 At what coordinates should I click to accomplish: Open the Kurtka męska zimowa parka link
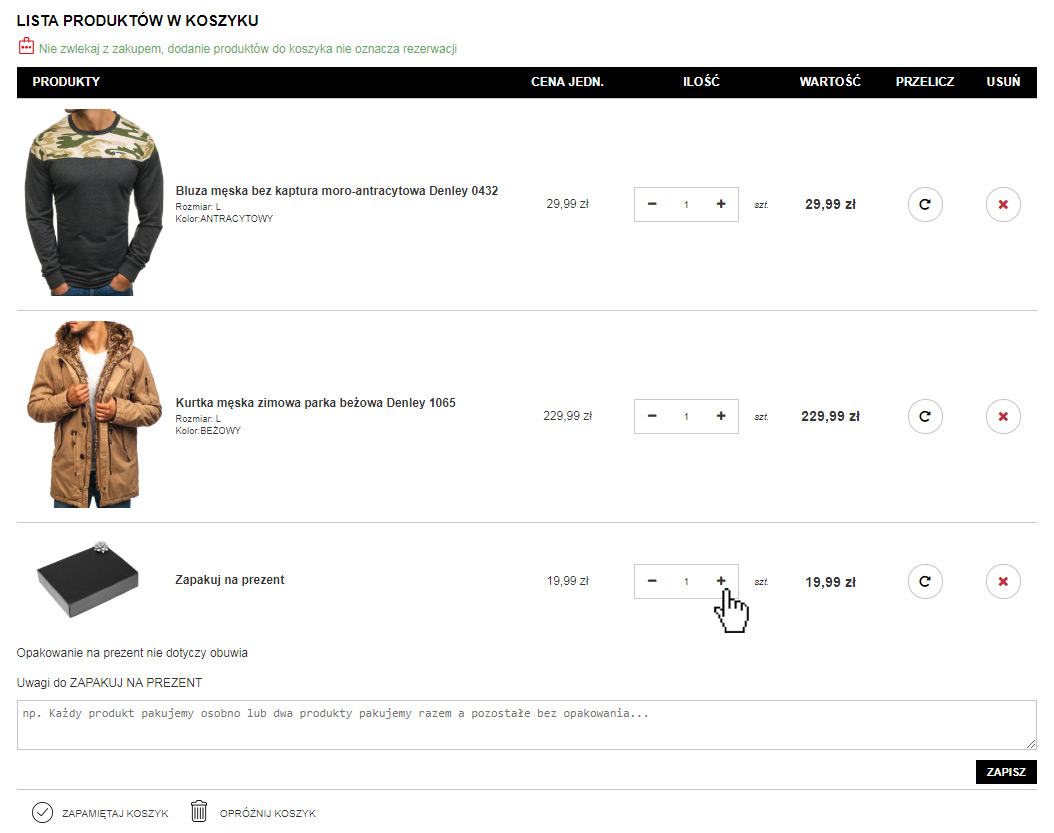pyautogui.click(x=315, y=403)
